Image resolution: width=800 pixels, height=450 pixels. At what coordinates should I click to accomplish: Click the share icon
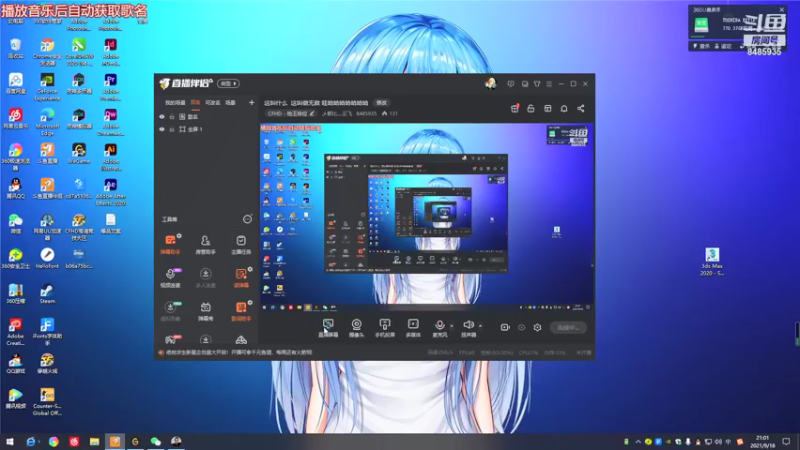pyautogui.click(x=581, y=109)
